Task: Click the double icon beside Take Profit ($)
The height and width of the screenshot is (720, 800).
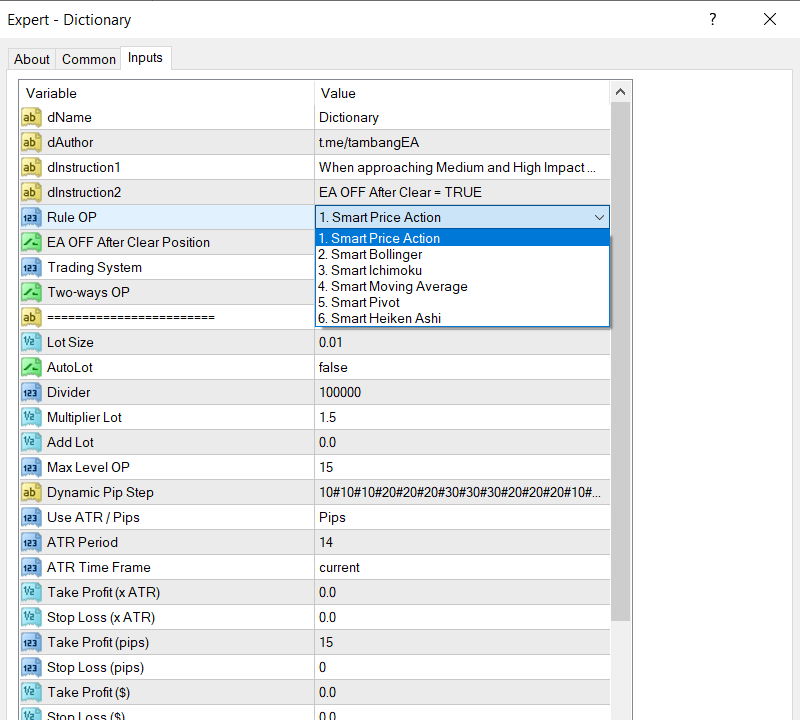Action: [31, 692]
